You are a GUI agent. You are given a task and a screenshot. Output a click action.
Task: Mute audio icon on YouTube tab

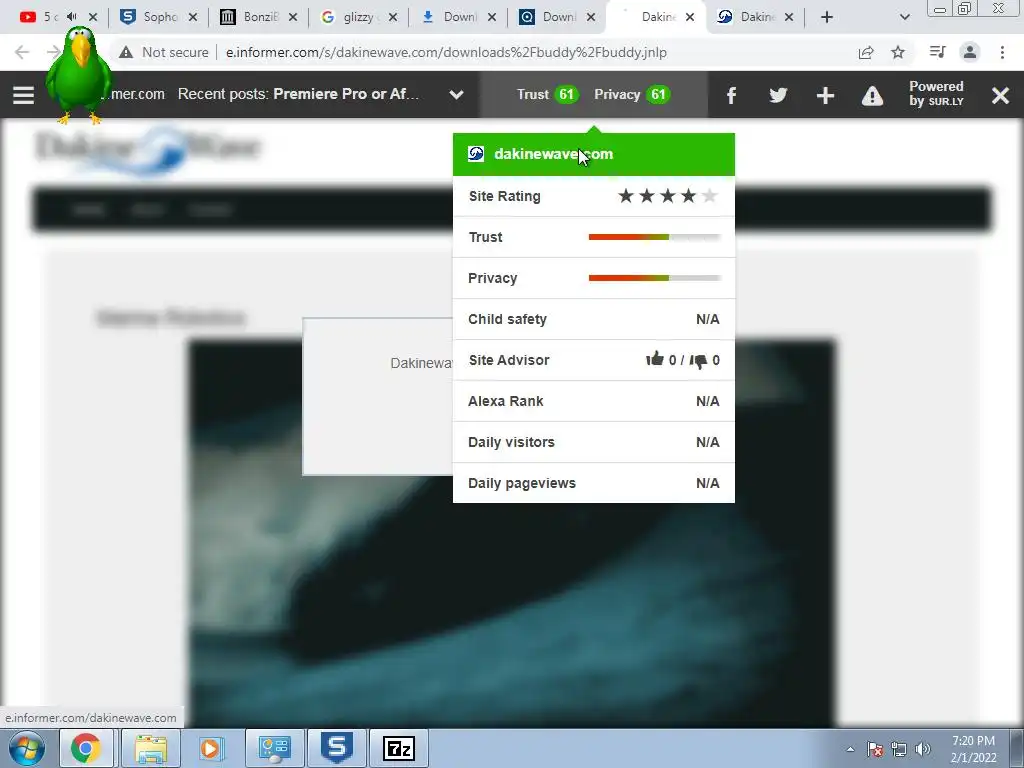point(72,17)
